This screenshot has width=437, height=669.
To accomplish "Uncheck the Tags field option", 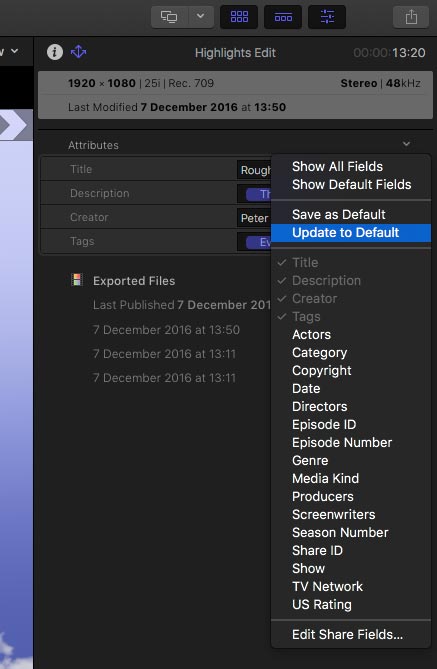I will 351,317.
